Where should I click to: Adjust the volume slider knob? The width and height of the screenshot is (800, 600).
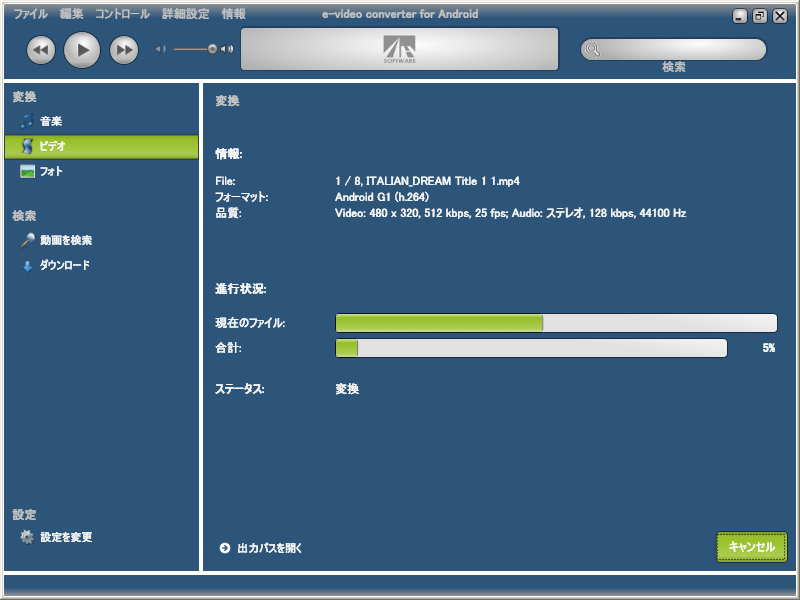(212, 49)
